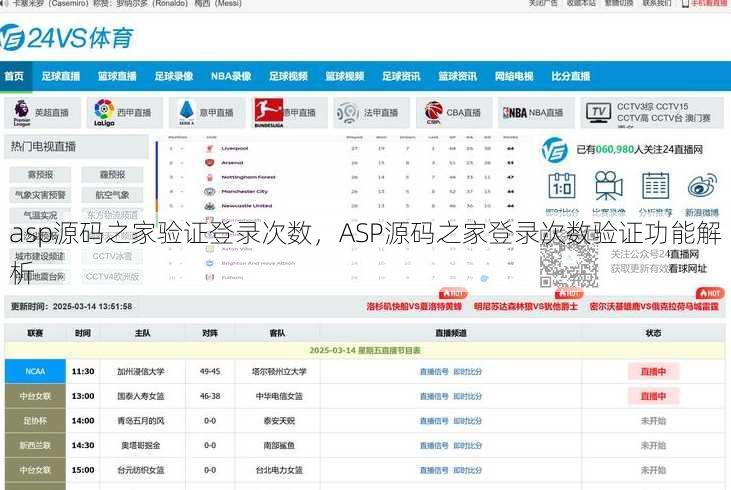Open the 密尔沃基雄鹿VS俄克拉荷马城雷霆 hot match link
This screenshot has height=490, width=731.
654,306
